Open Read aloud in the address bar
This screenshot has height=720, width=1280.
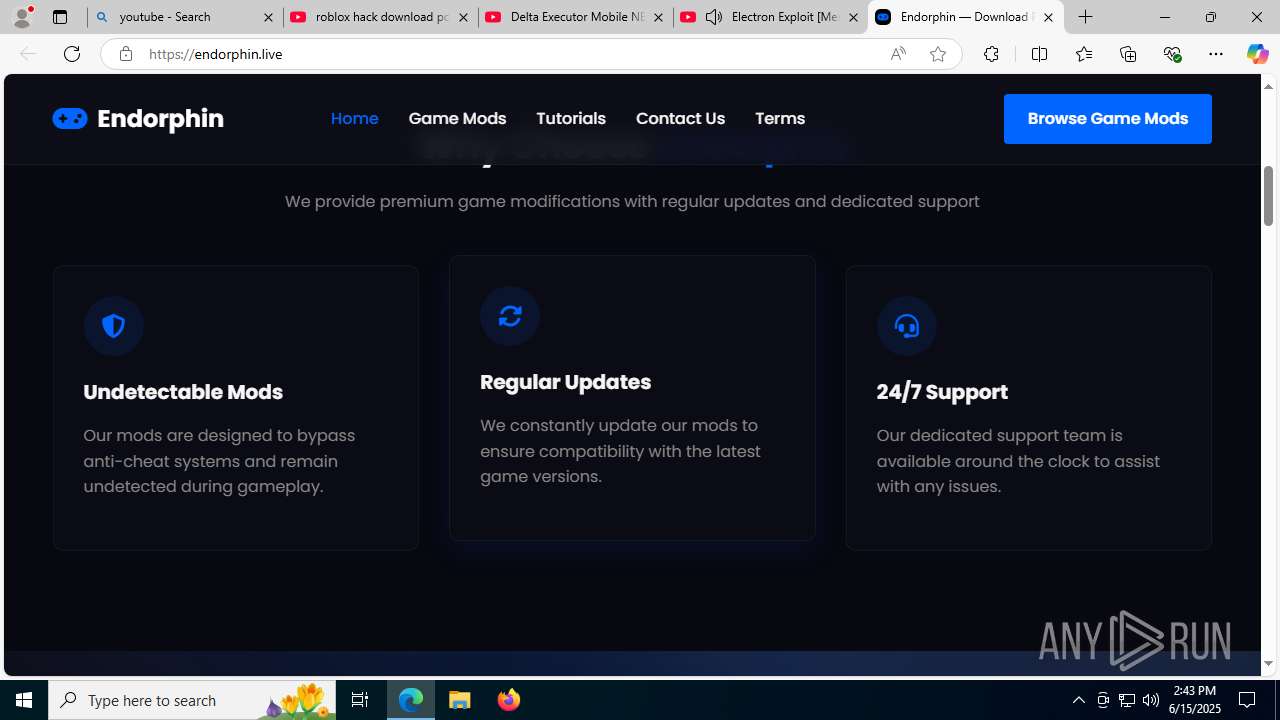[x=897, y=54]
